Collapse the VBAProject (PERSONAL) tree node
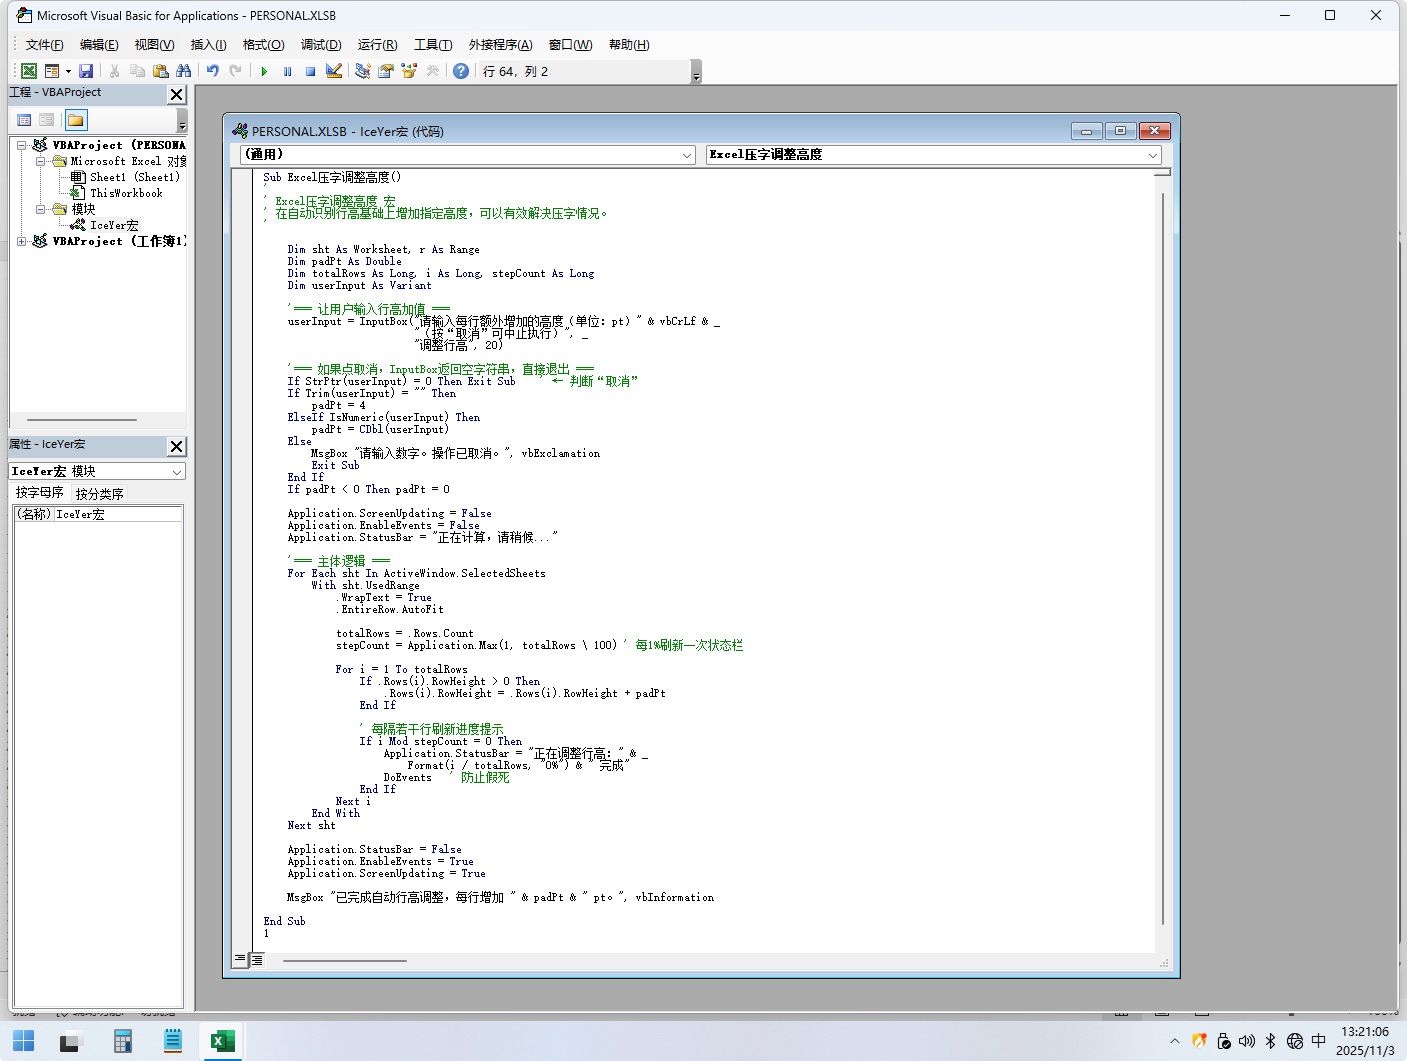The height and width of the screenshot is (1061, 1407). point(22,145)
